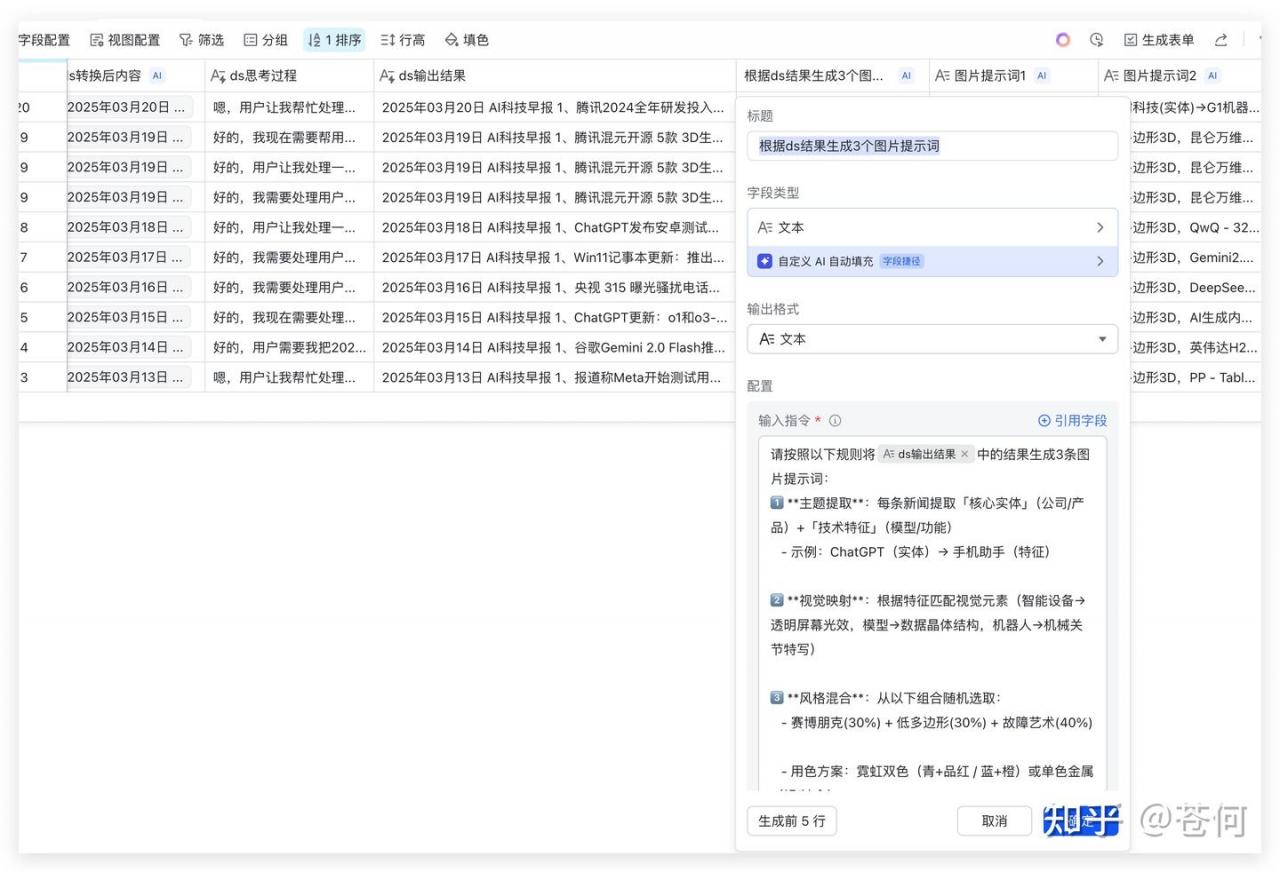Click the text-type icon before ds思考过程
Image resolution: width=1280 pixels, height=872 pixels.
click(x=218, y=75)
